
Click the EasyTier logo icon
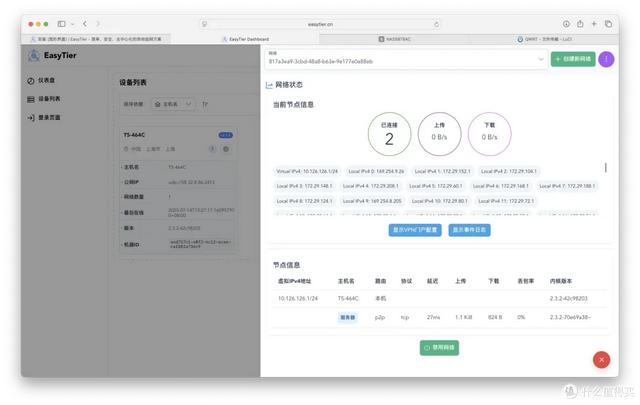point(33,55)
